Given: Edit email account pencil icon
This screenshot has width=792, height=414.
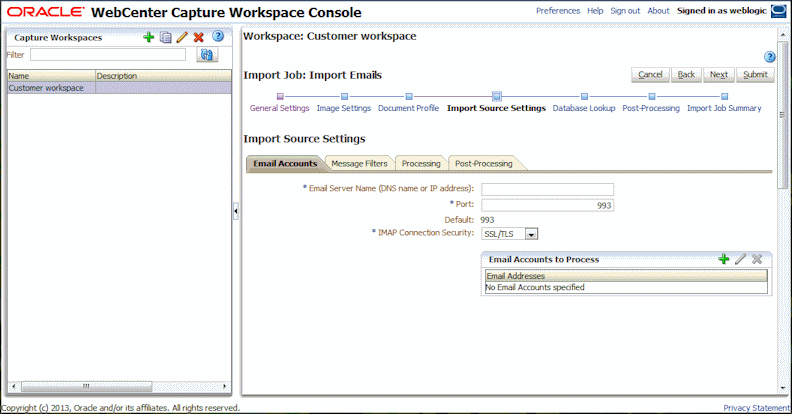Looking at the screenshot, I should pos(740,259).
